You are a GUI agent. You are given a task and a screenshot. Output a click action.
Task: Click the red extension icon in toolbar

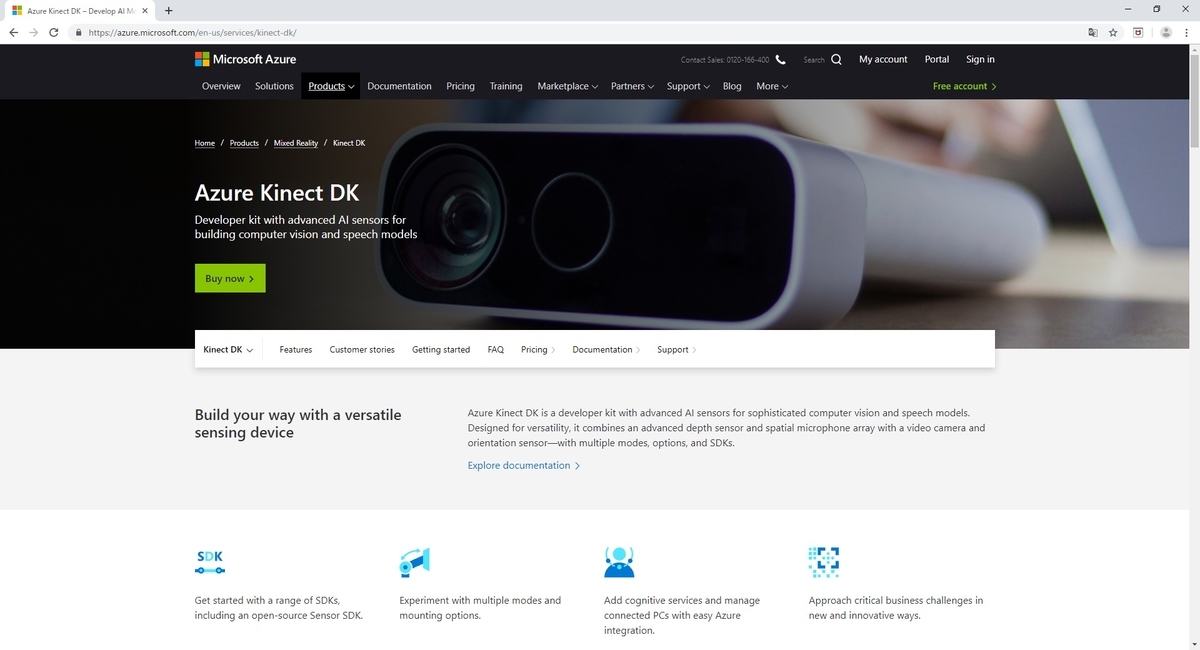pos(1138,32)
